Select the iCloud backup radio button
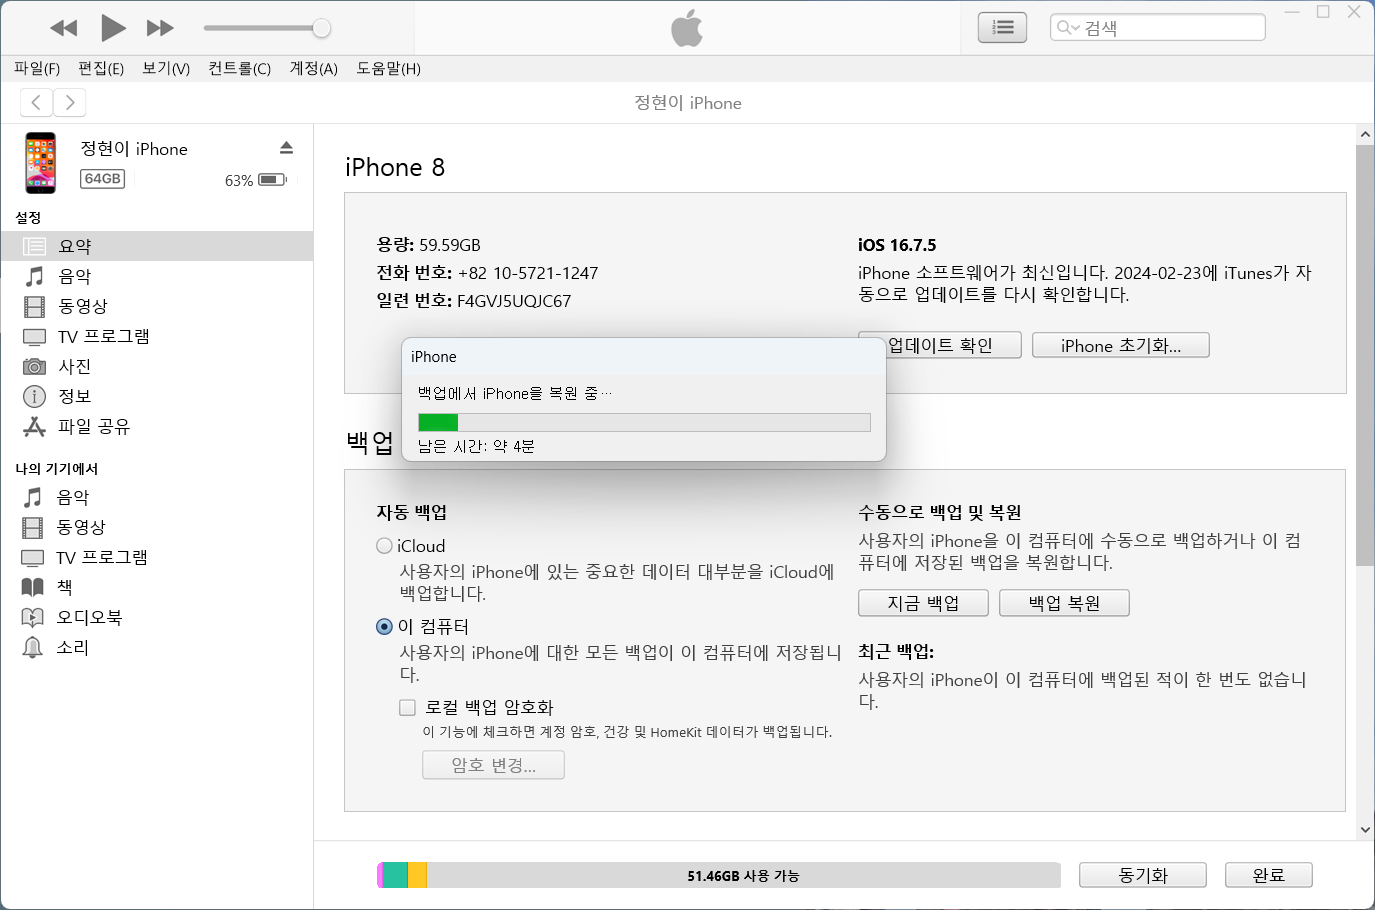 tap(384, 546)
